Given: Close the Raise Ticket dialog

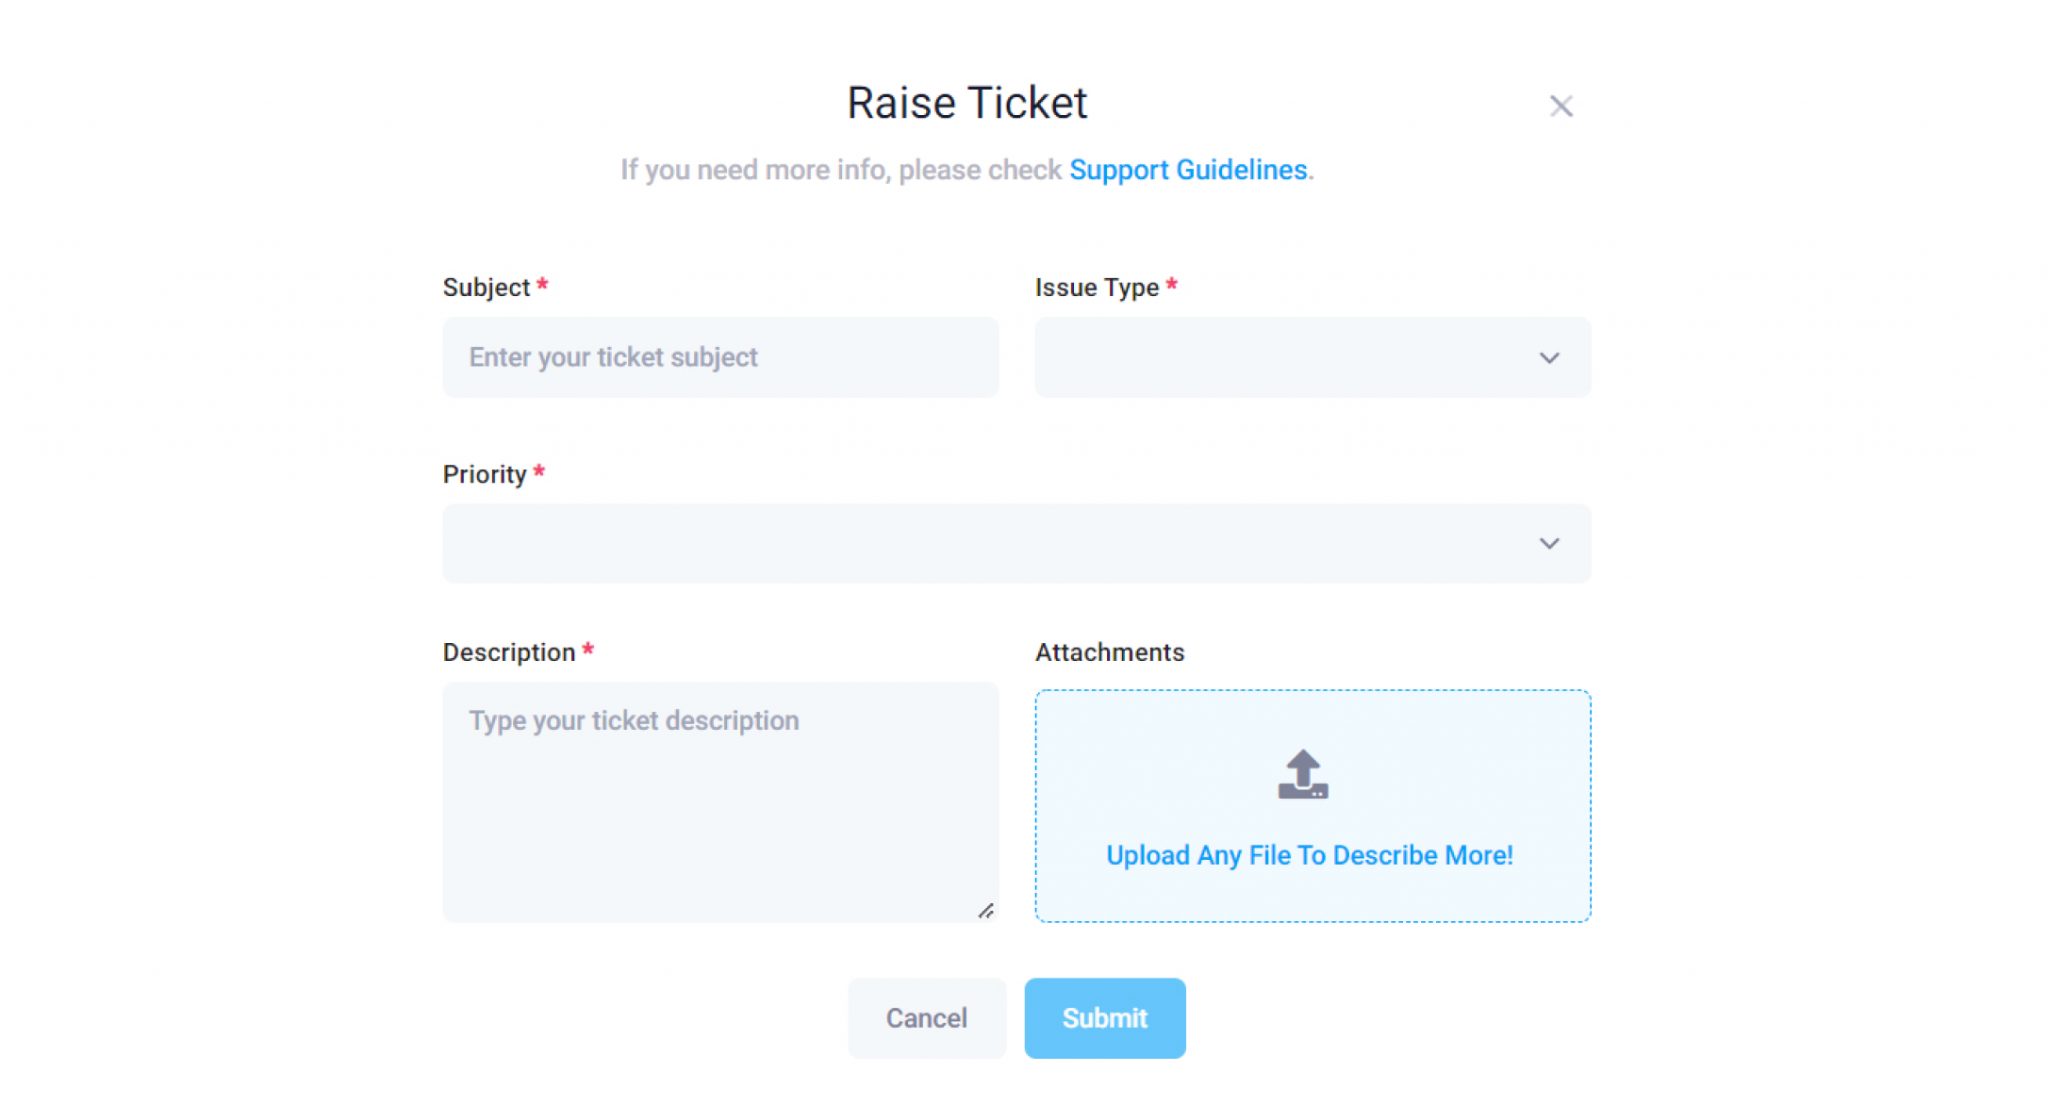Looking at the screenshot, I should click(1560, 106).
